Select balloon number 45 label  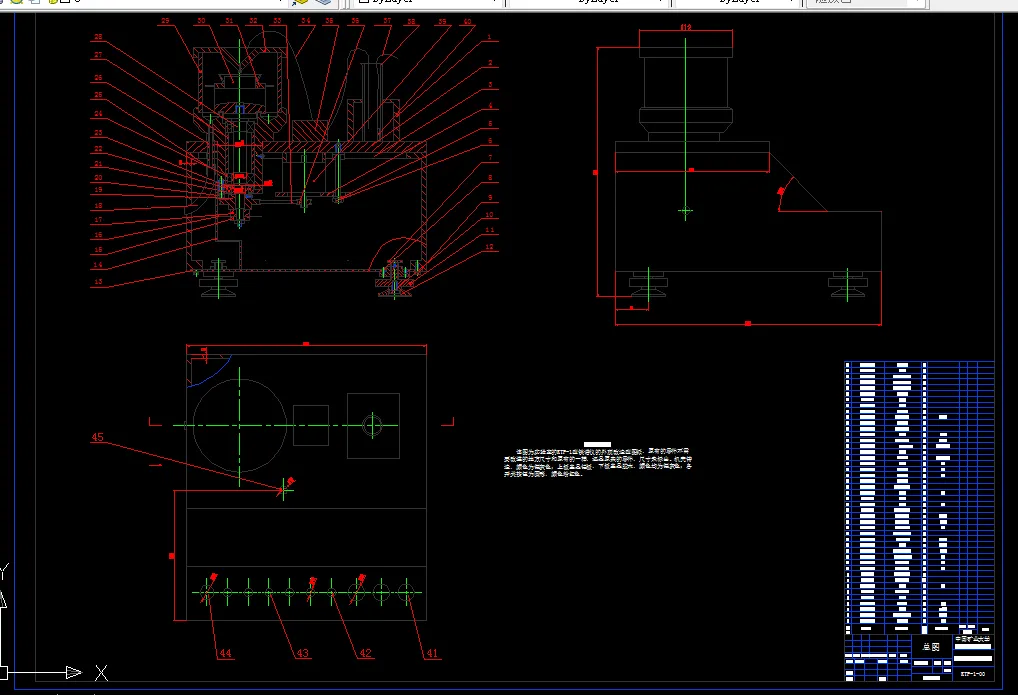click(97, 437)
